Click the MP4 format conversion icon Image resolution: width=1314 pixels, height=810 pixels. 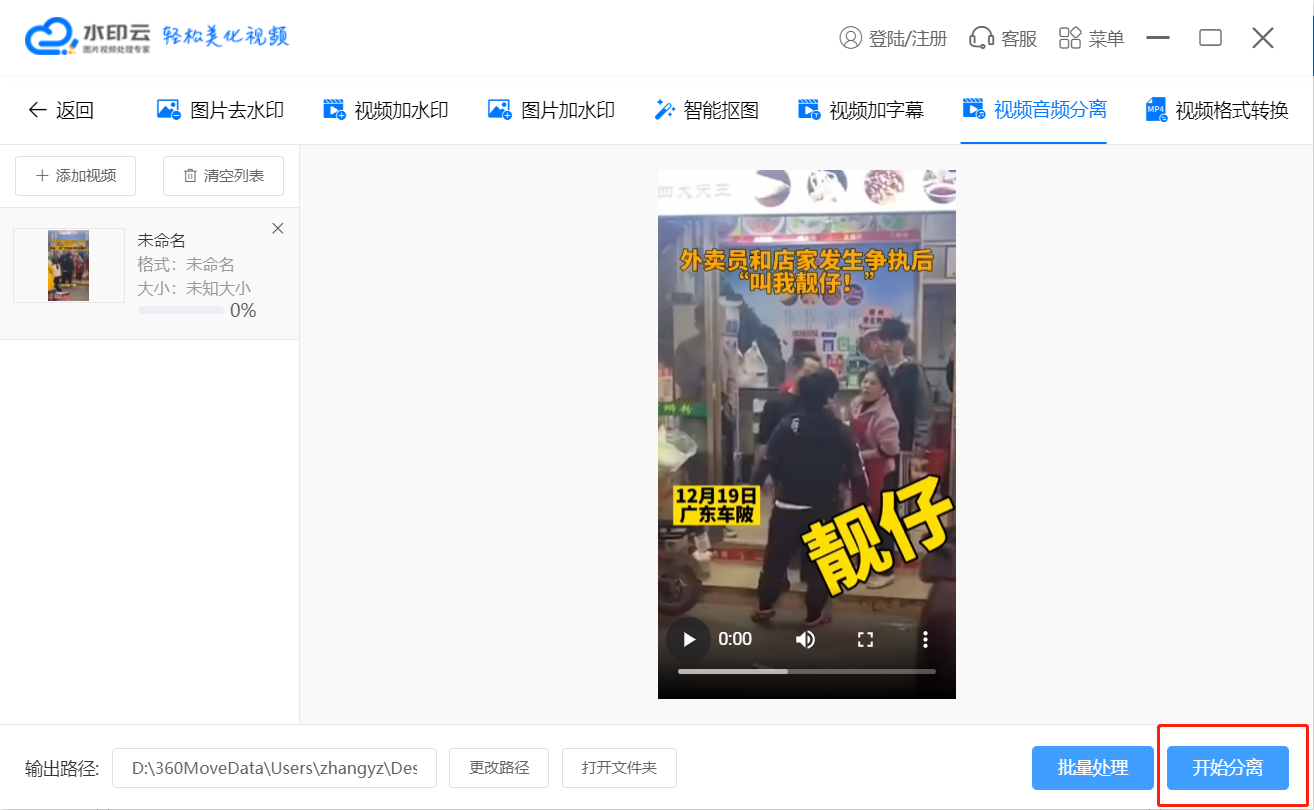coord(1157,111)
